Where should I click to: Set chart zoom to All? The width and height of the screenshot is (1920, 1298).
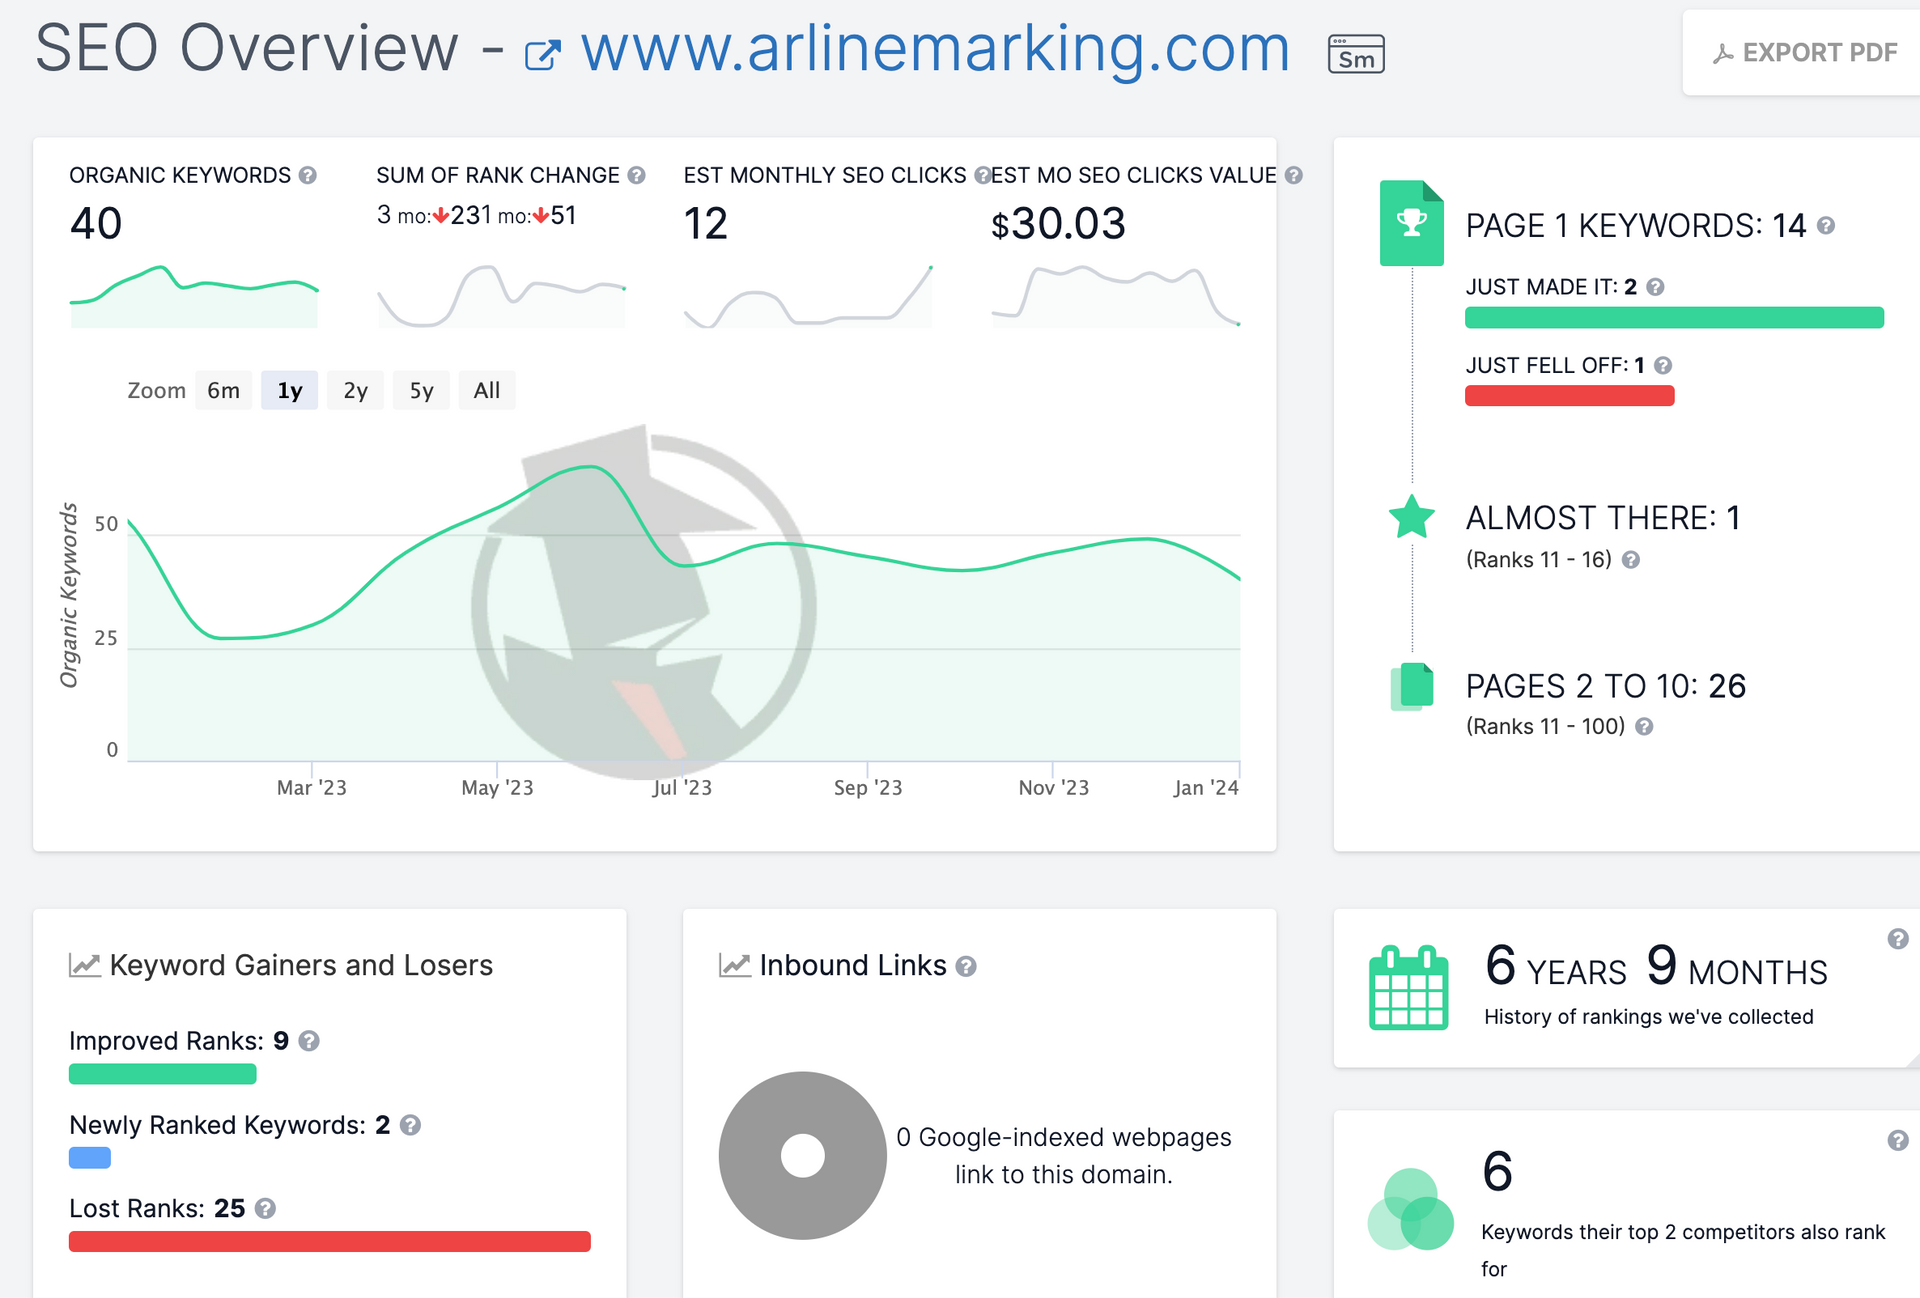pyautogui.click(x=487, y=390)
